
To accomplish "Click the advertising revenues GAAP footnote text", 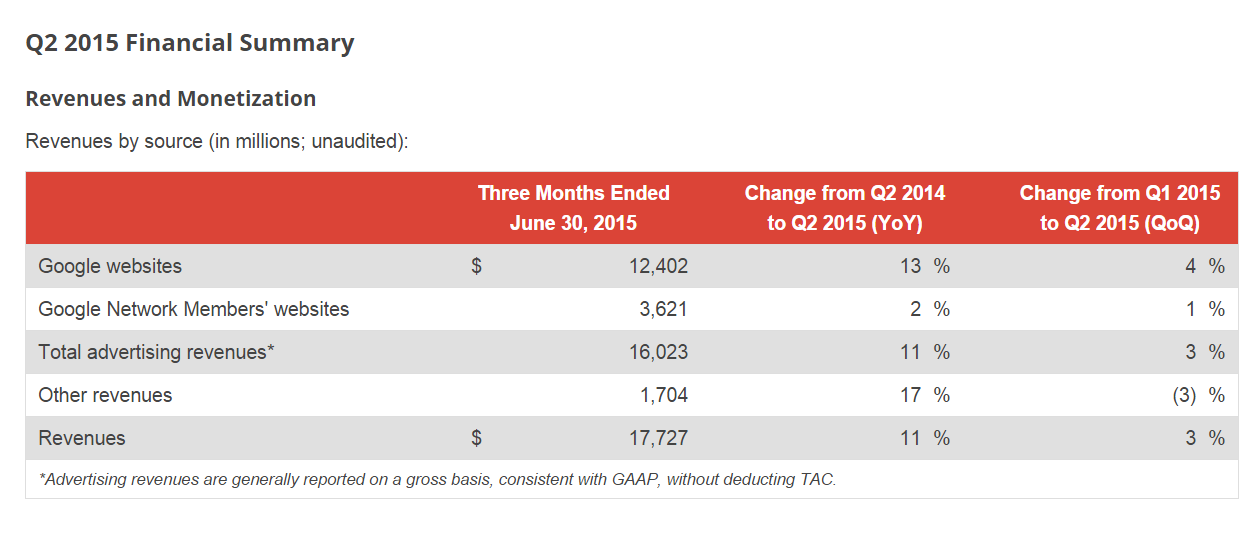I will (x=437, y=480).
